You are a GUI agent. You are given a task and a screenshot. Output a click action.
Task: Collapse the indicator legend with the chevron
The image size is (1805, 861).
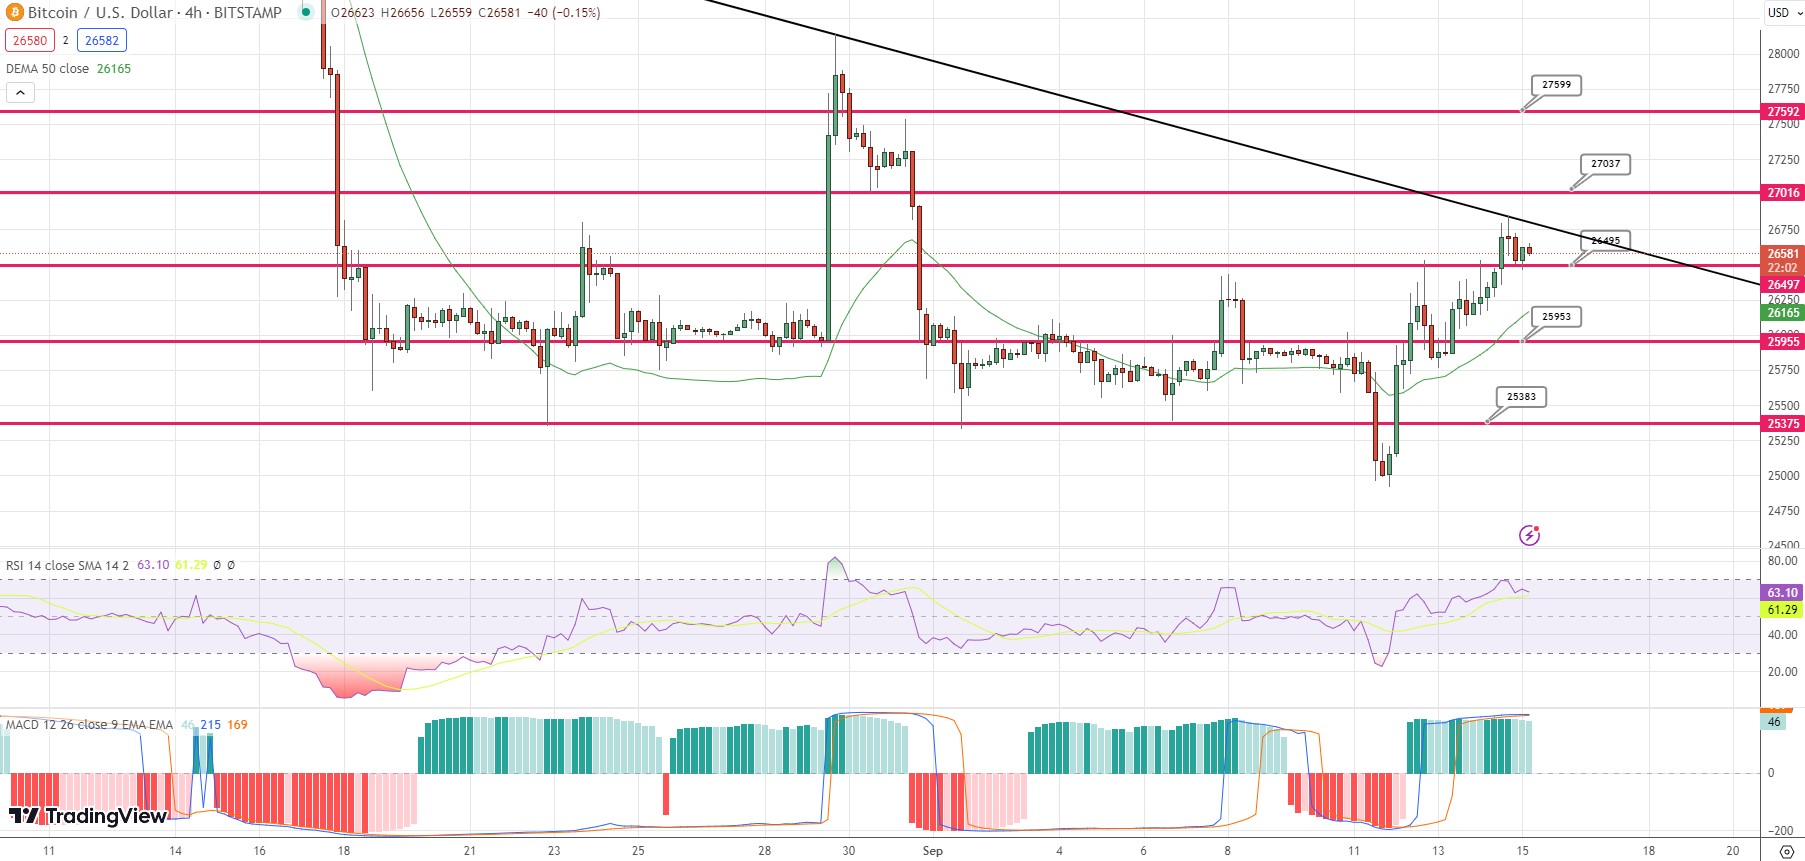click(x=21, y=93)
